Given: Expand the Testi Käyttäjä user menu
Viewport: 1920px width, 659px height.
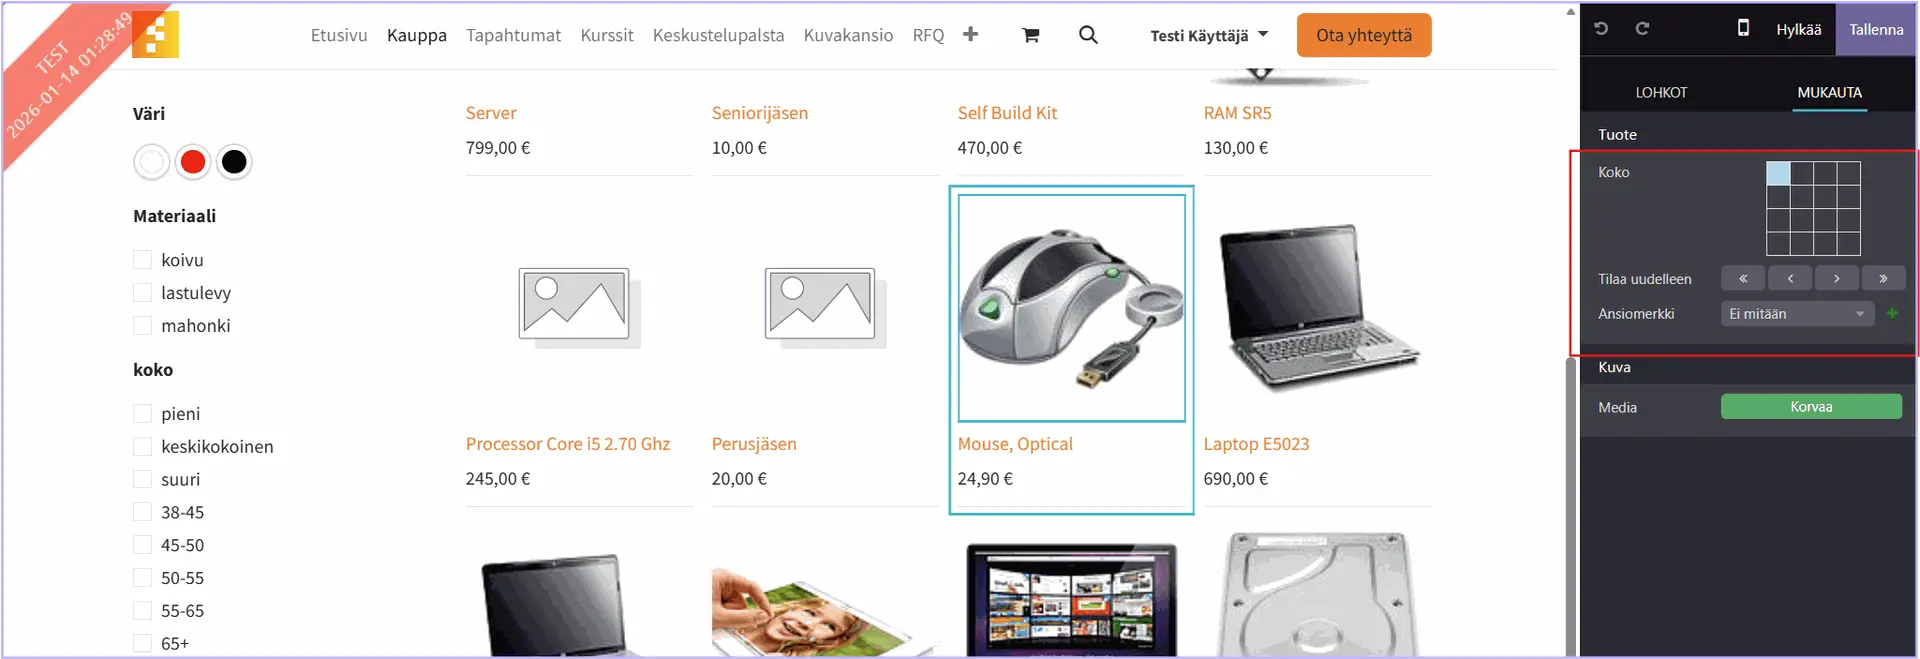Looking at the screenshot, I should click(x=1209, y=35).
